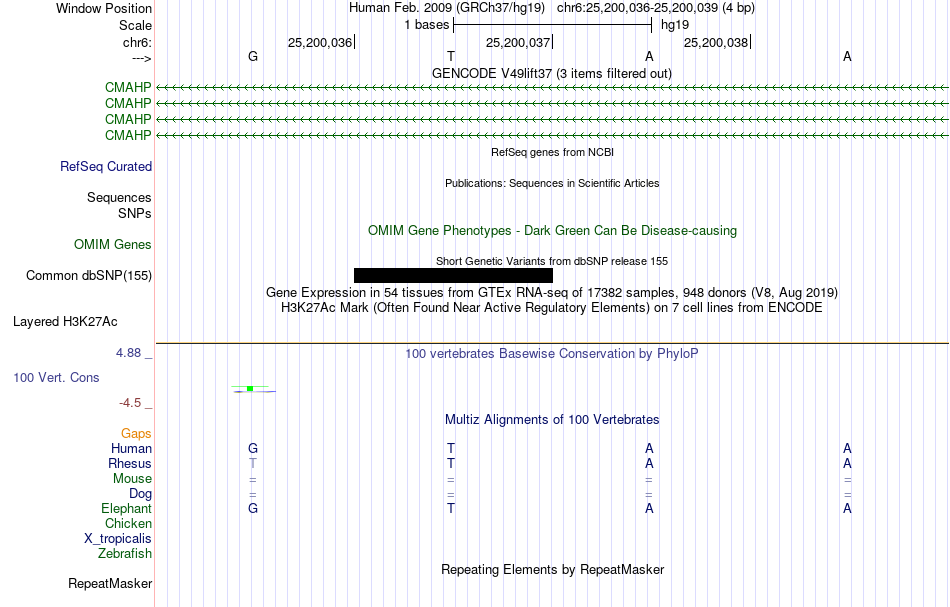Screen dimensions: 950x607
Task: Click the Window Position label
Action: 104,8
